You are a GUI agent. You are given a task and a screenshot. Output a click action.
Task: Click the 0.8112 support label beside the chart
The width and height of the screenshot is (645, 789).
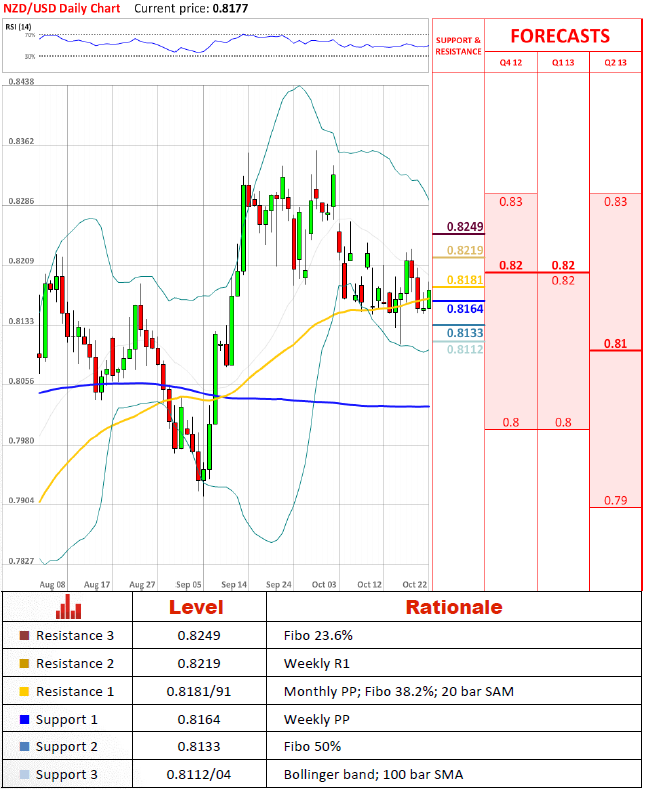click(x=465, y=349)
